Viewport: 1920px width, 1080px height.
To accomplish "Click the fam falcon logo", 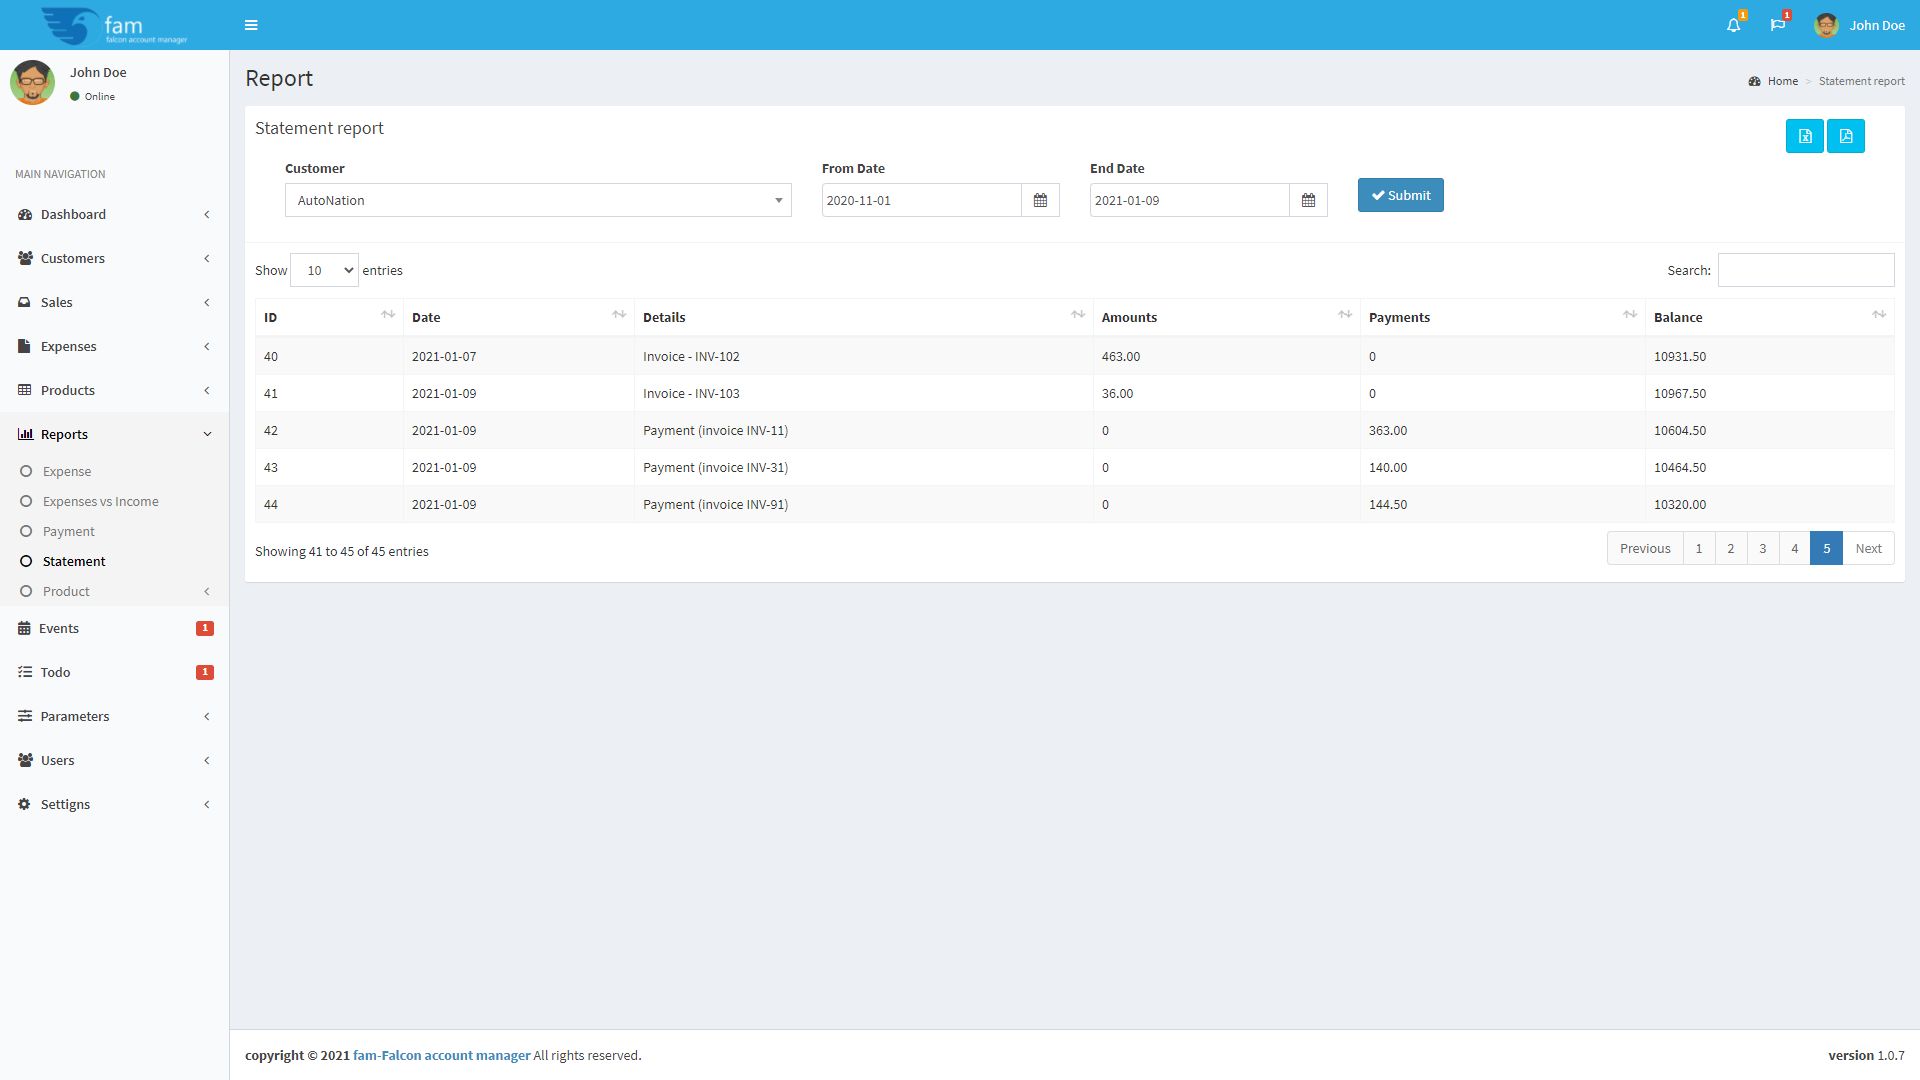I will [x=114, y=25].
